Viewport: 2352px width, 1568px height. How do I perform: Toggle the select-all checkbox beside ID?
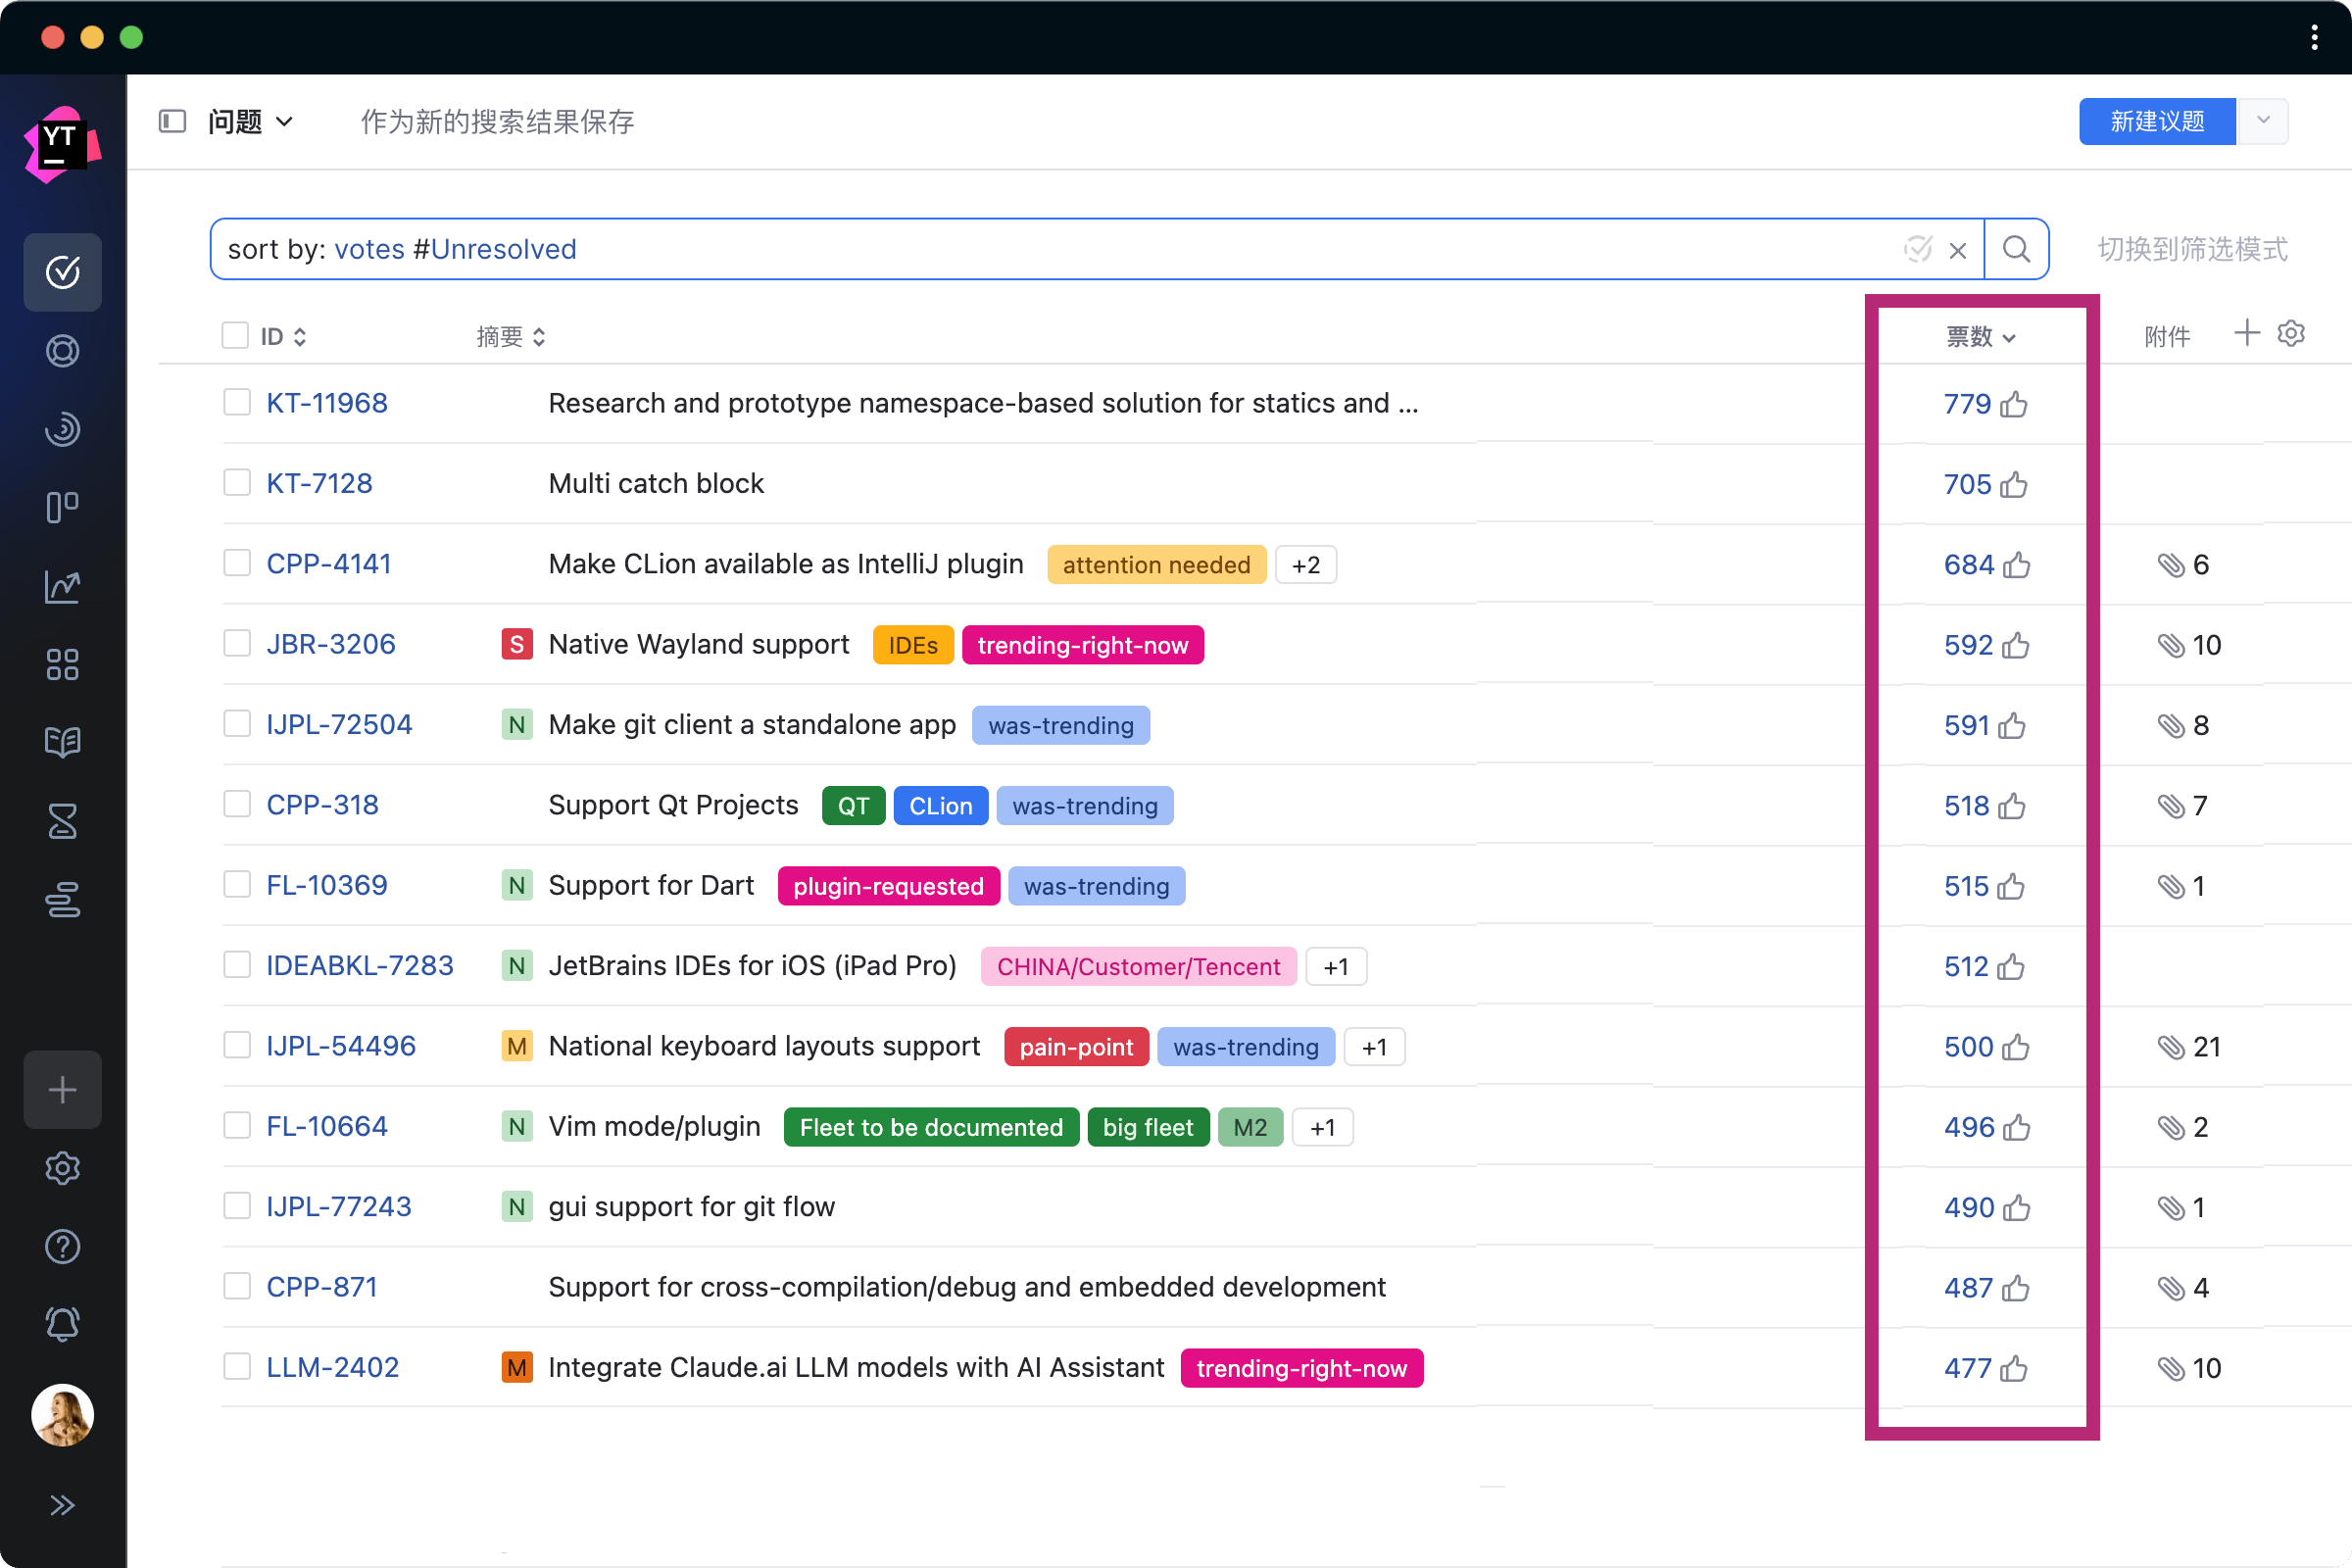coord(235,335)
